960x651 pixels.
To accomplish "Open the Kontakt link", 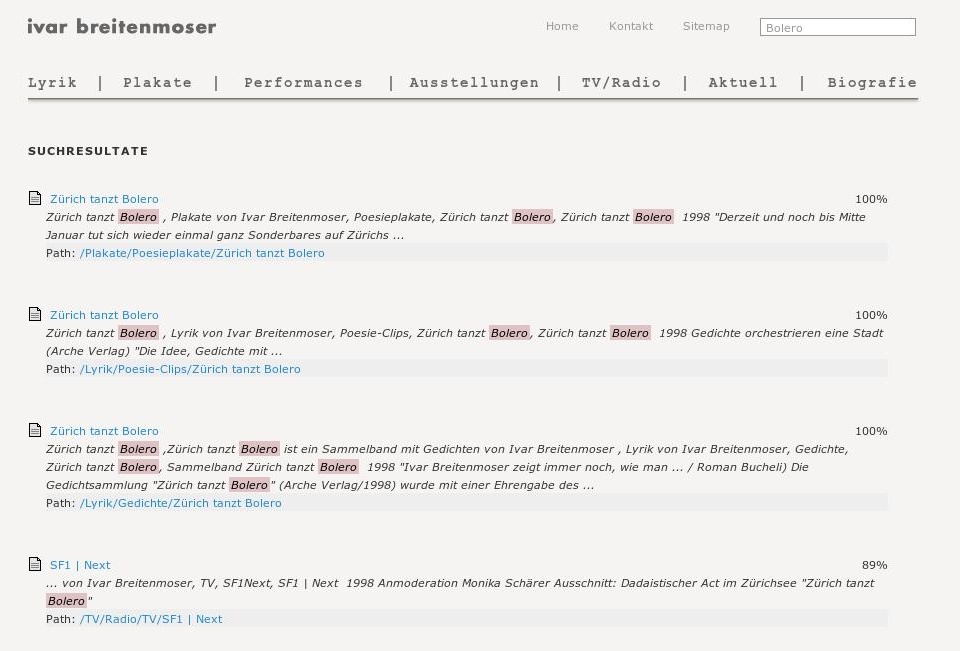I will click(x=631, y=26).
